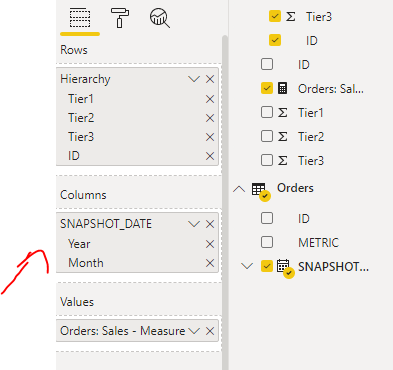The height and width of the screenshot is (370, 393).
Task: Open the Fields tab icon
Action: pyautogui.click(x=80, y=18)
